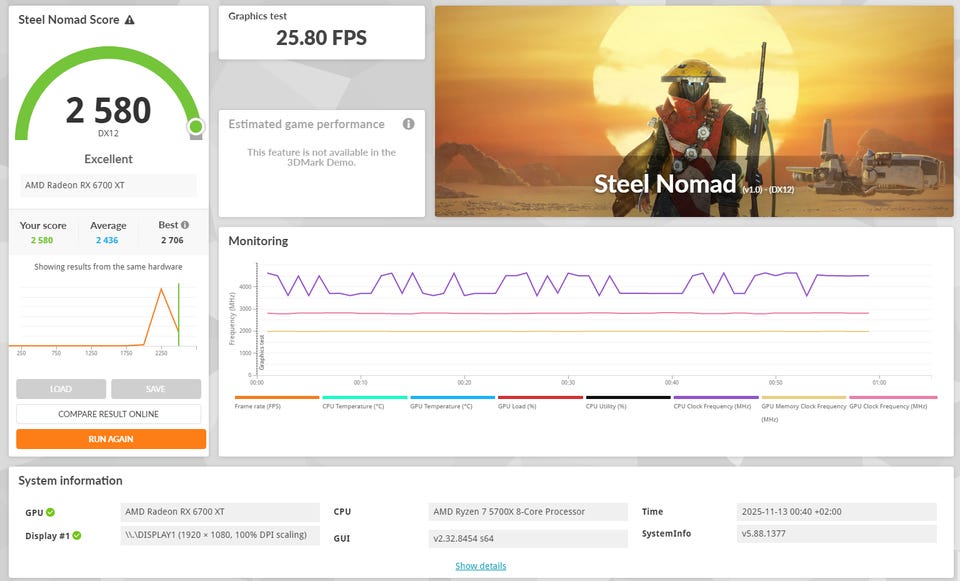The height and width of the screenshot is (581, 960).
Task: Click the orange RUN AGAIN button
Action: [x=111, y=439]
